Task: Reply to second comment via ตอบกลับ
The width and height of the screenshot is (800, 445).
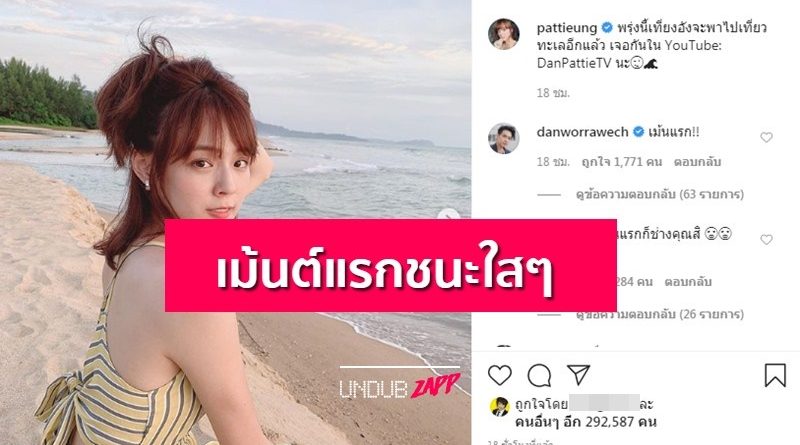Action: pyautogui.click(x=688, y=282)
